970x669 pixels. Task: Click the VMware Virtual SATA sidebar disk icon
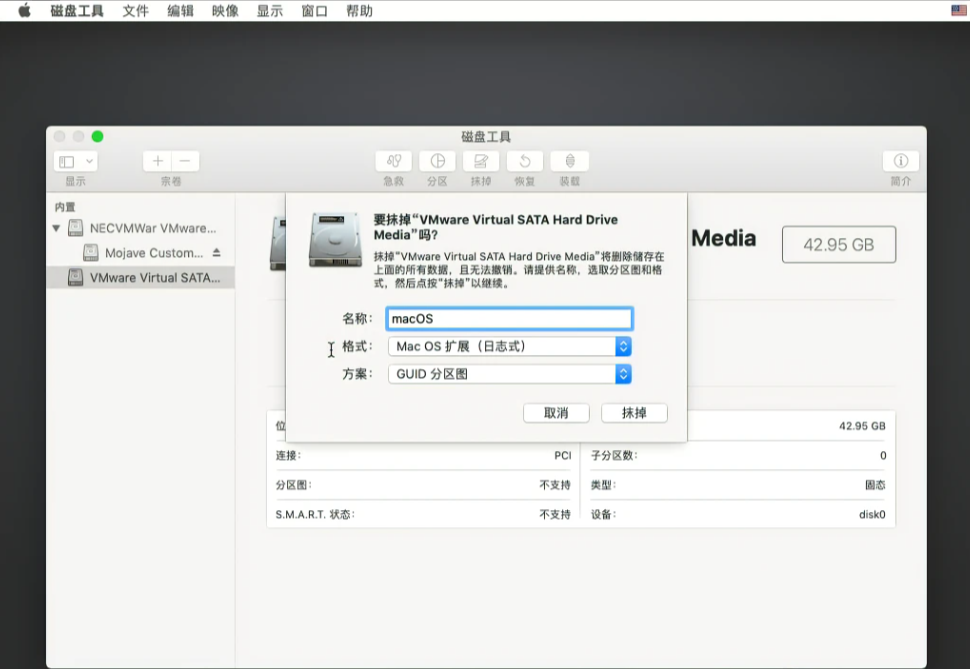[75, 277]
